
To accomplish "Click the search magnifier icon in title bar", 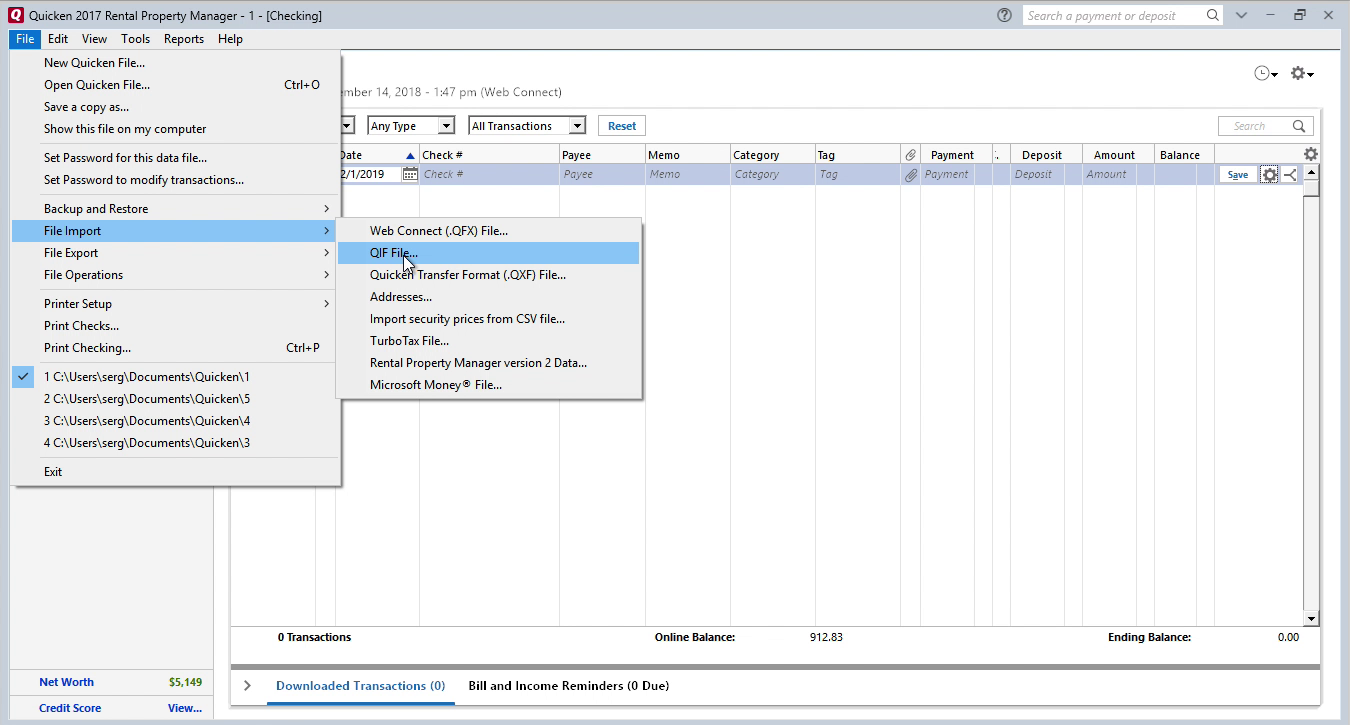I will [x=1212, y=15].
